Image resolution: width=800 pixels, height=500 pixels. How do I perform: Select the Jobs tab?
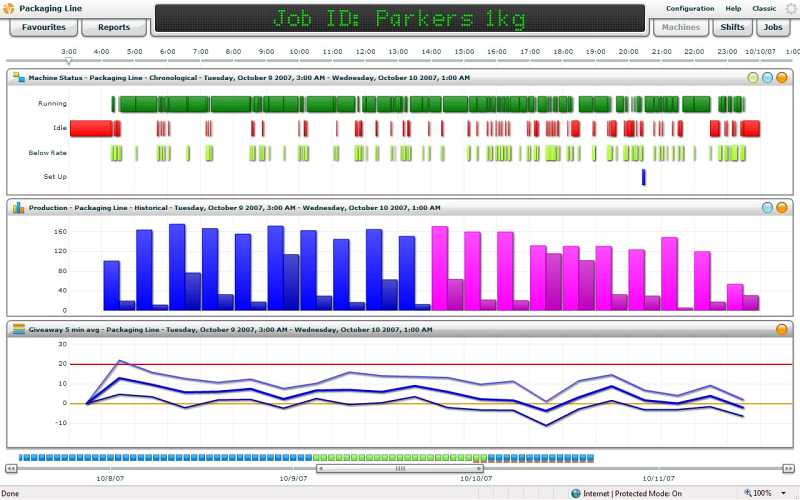[x=773, y=28]
